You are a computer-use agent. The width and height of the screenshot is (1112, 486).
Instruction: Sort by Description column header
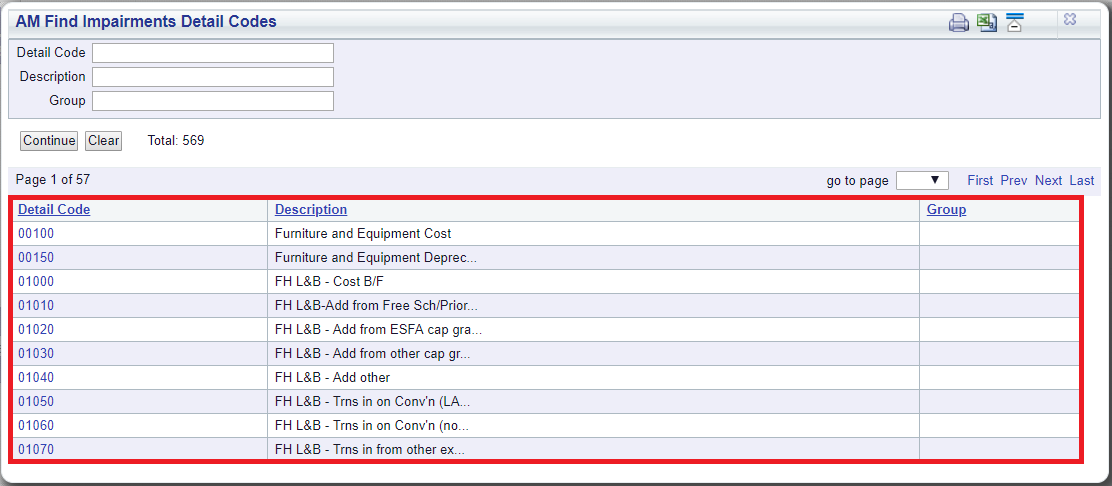pos(311,209)
